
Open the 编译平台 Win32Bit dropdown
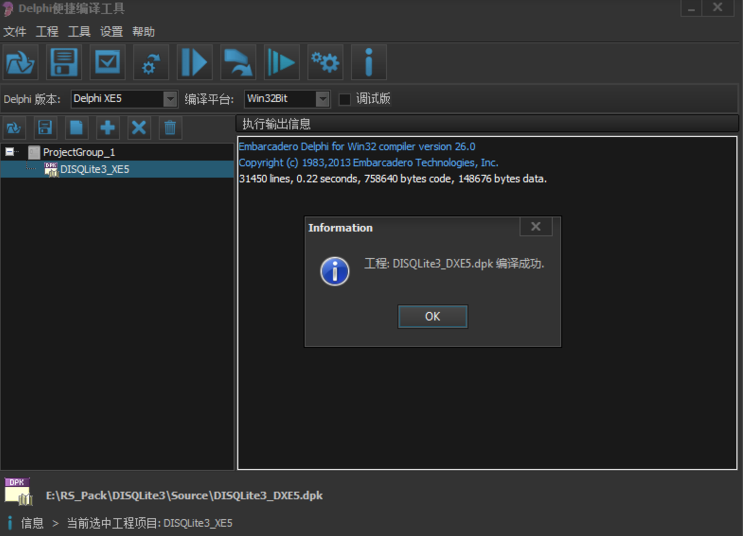click(x=323, y=99)
